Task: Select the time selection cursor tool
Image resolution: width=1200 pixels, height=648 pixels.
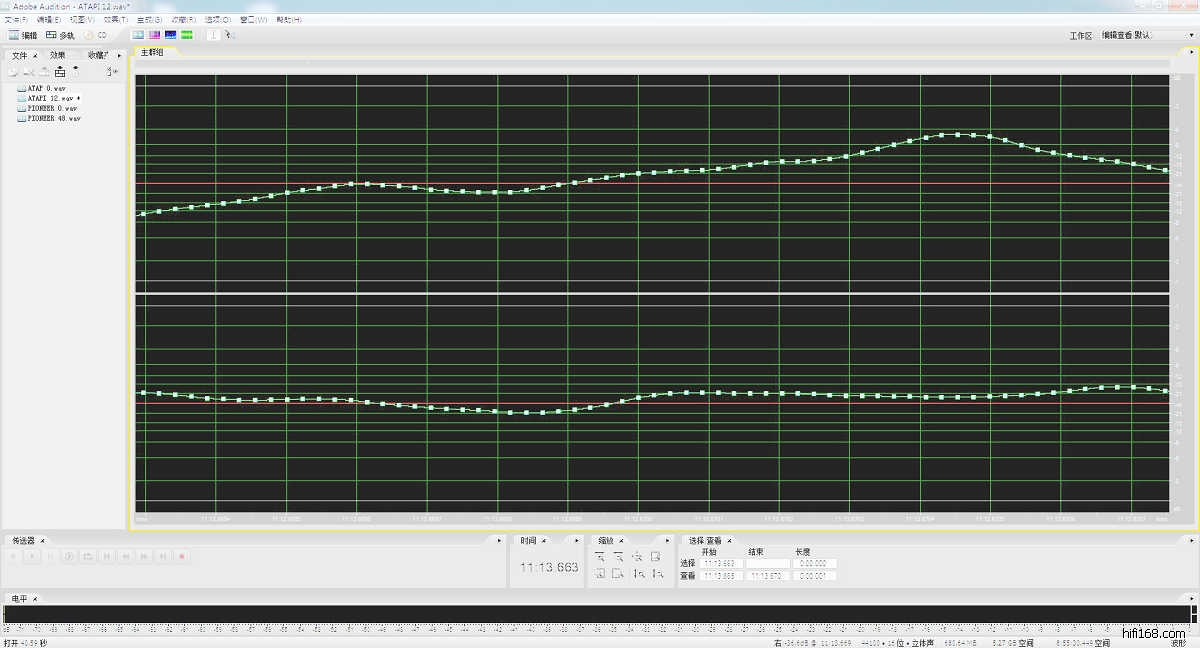Action: pos(213,35)
